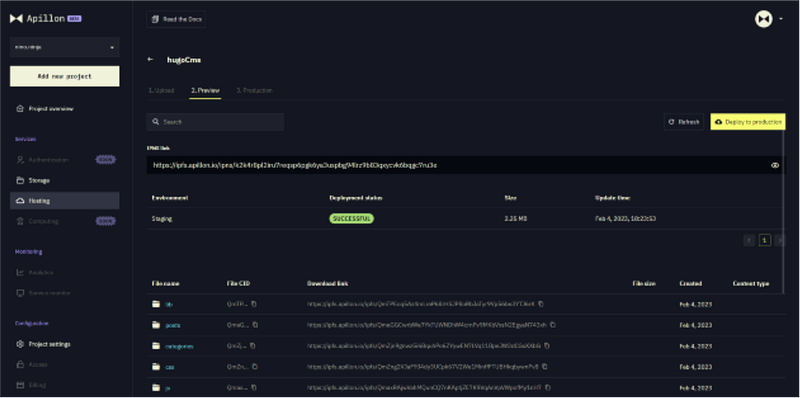Viewport: 800px width, 398px height.
Task: Copy File CID of the categories row
Action: pos(253,345)
